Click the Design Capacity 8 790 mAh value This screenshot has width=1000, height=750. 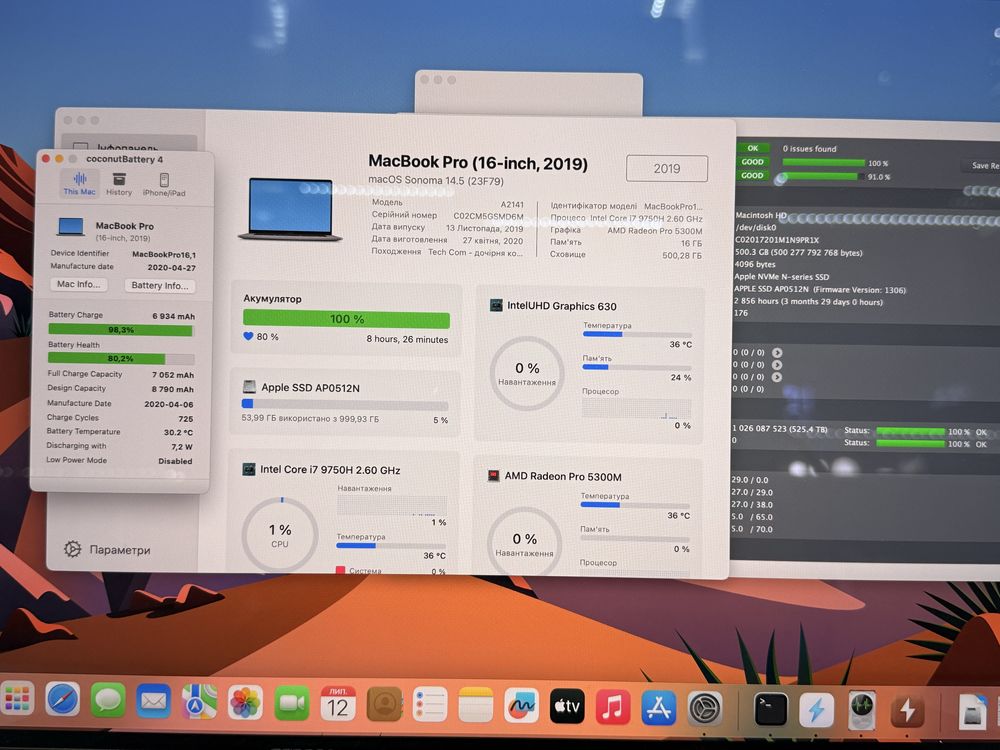[x=173, y=389]
